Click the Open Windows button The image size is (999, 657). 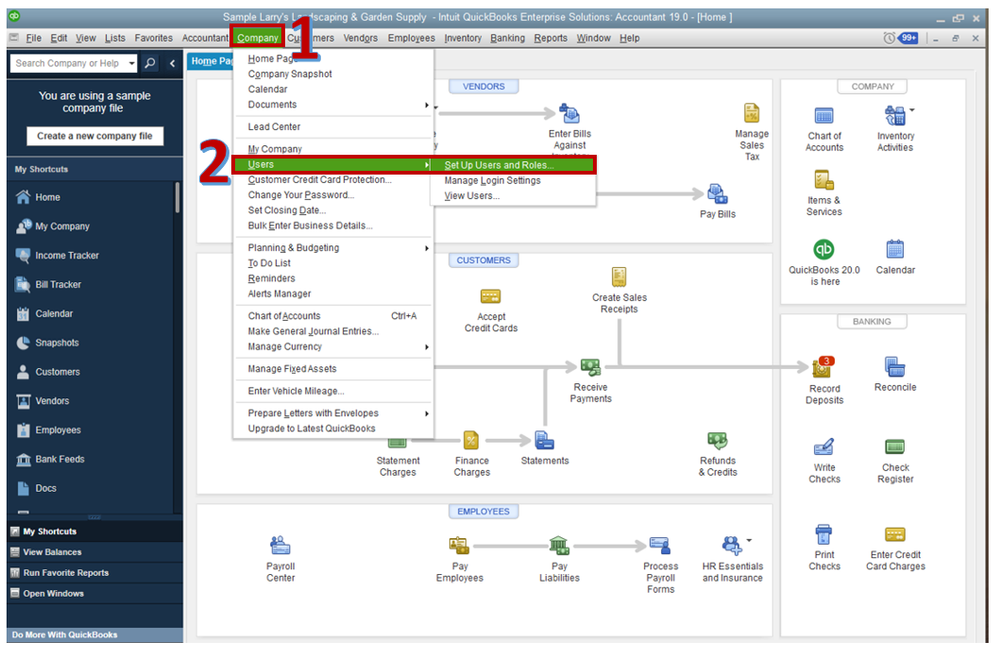(94, 594)
